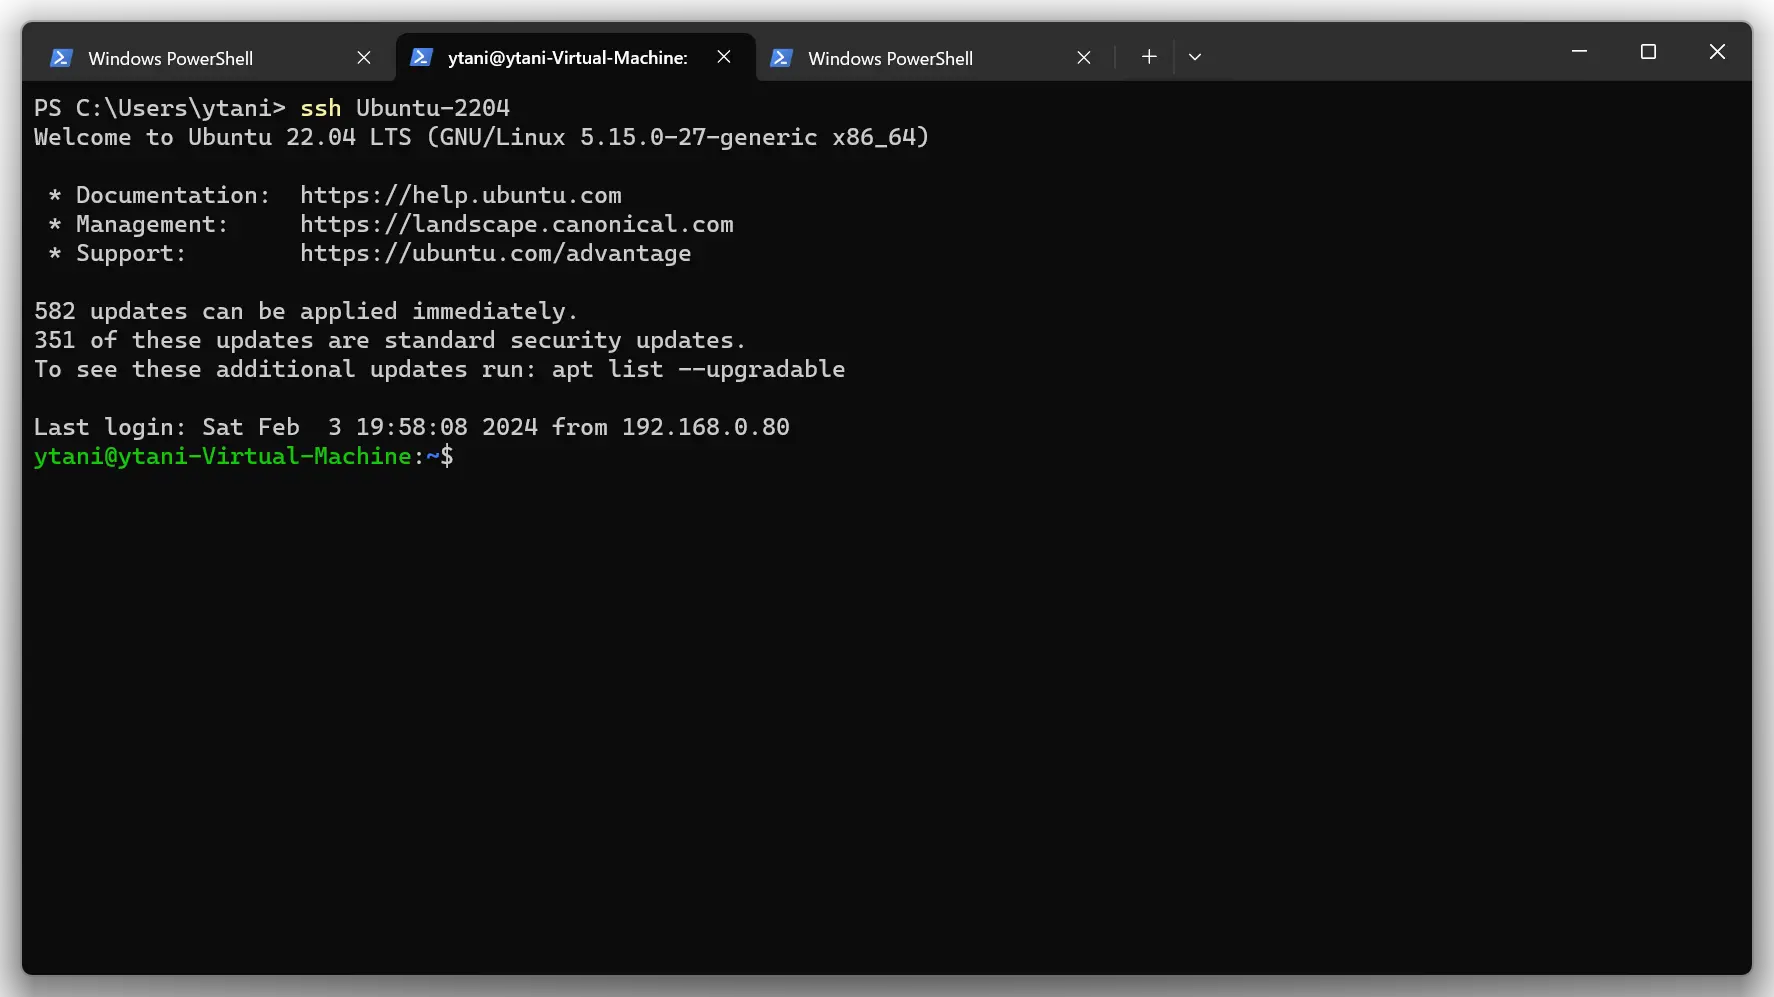Image resolution: width=1774 pixels, height=997 pixels.
Task: Click the 'Ubuntu-2204' host argument
Action: point(433,108)
